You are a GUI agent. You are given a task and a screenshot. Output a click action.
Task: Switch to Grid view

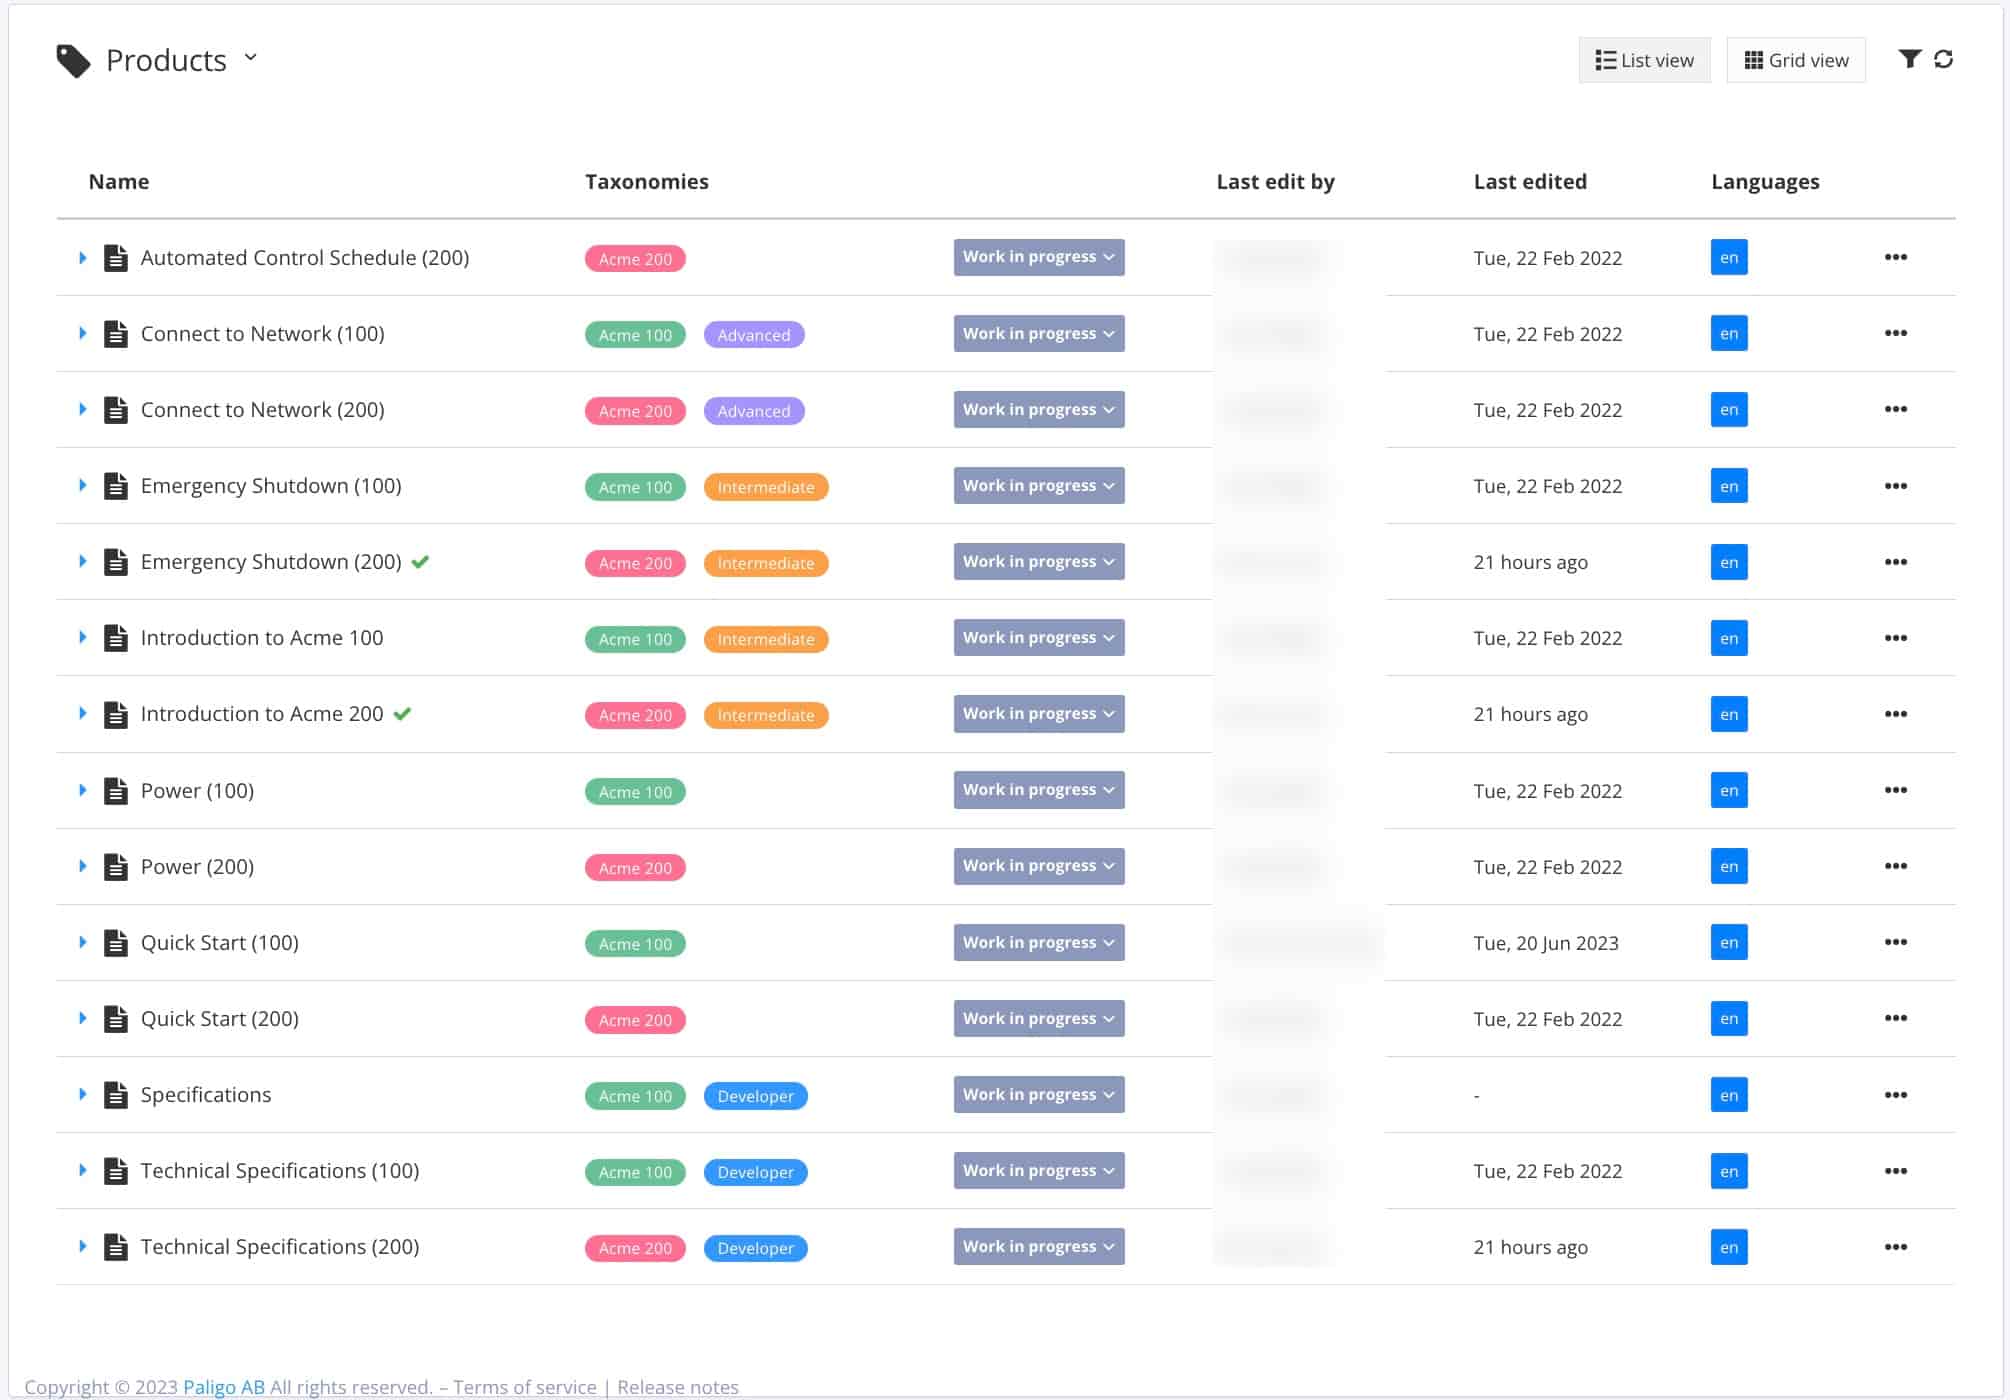[1795, 61]
